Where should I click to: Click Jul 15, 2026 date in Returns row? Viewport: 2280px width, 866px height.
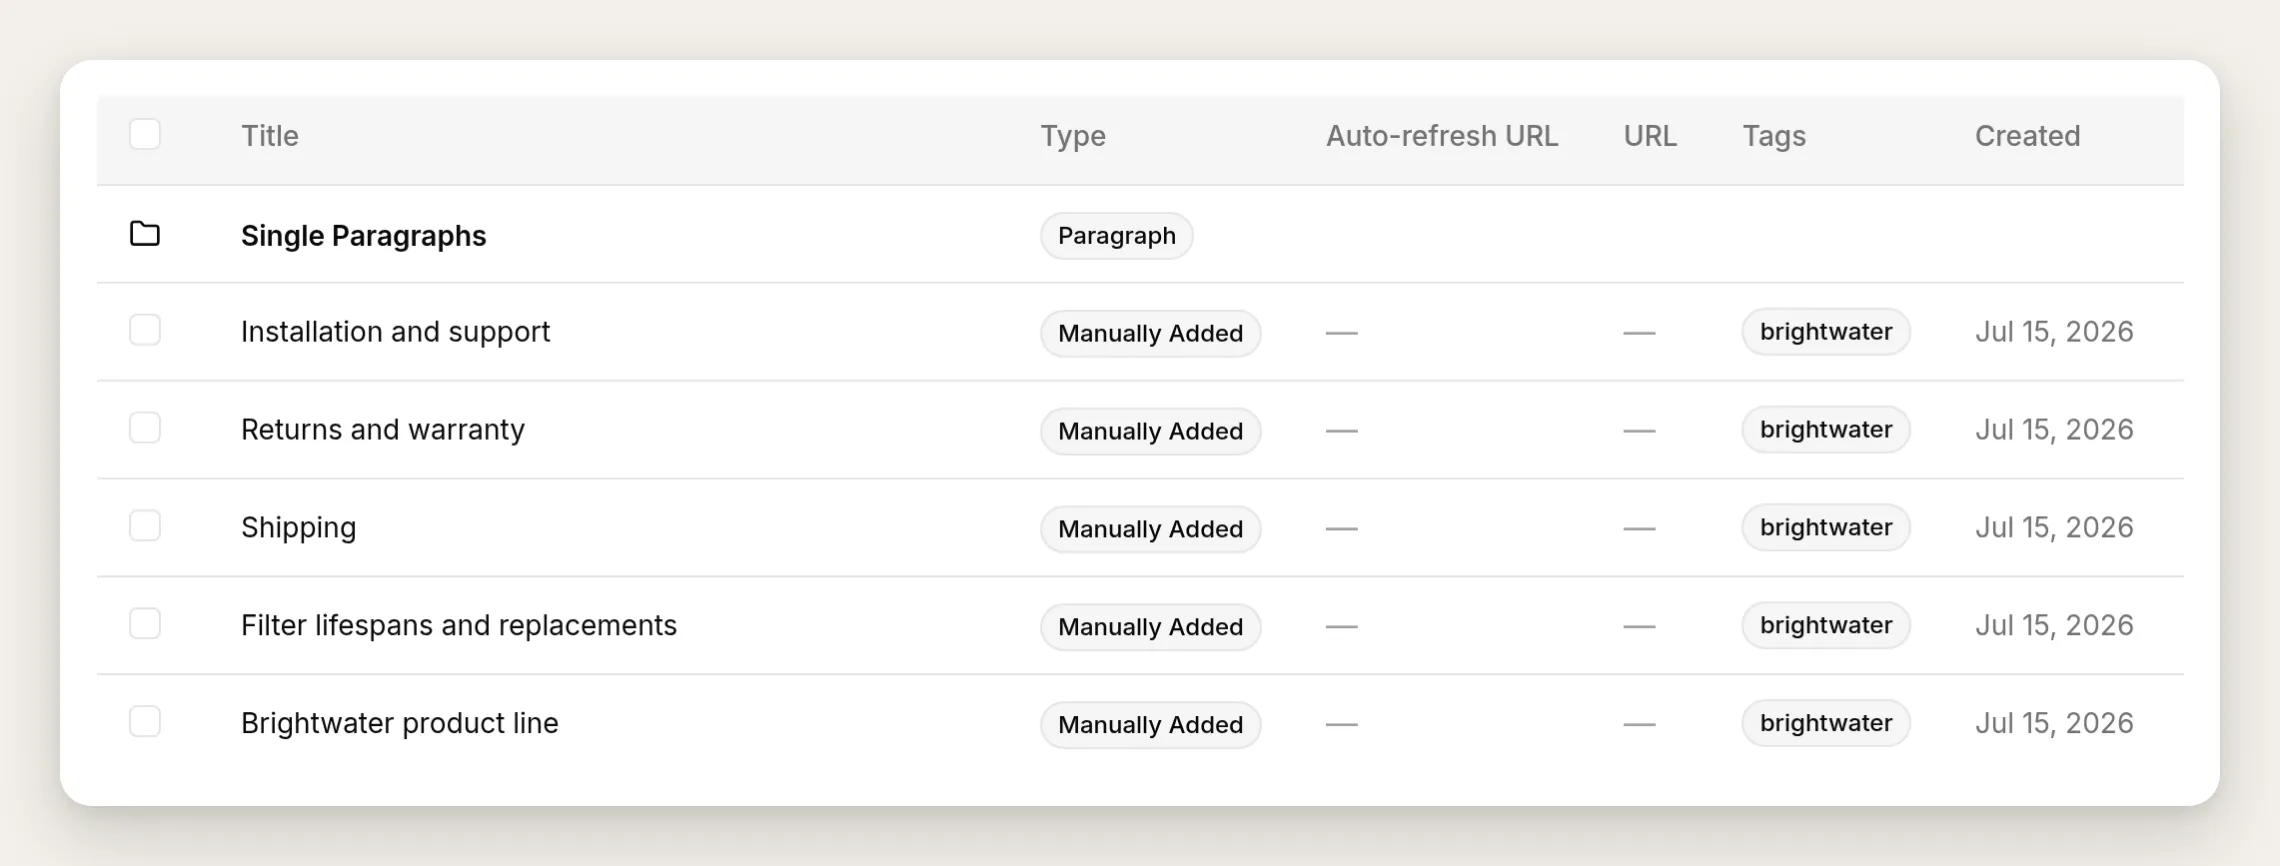tap(2054, 430)
